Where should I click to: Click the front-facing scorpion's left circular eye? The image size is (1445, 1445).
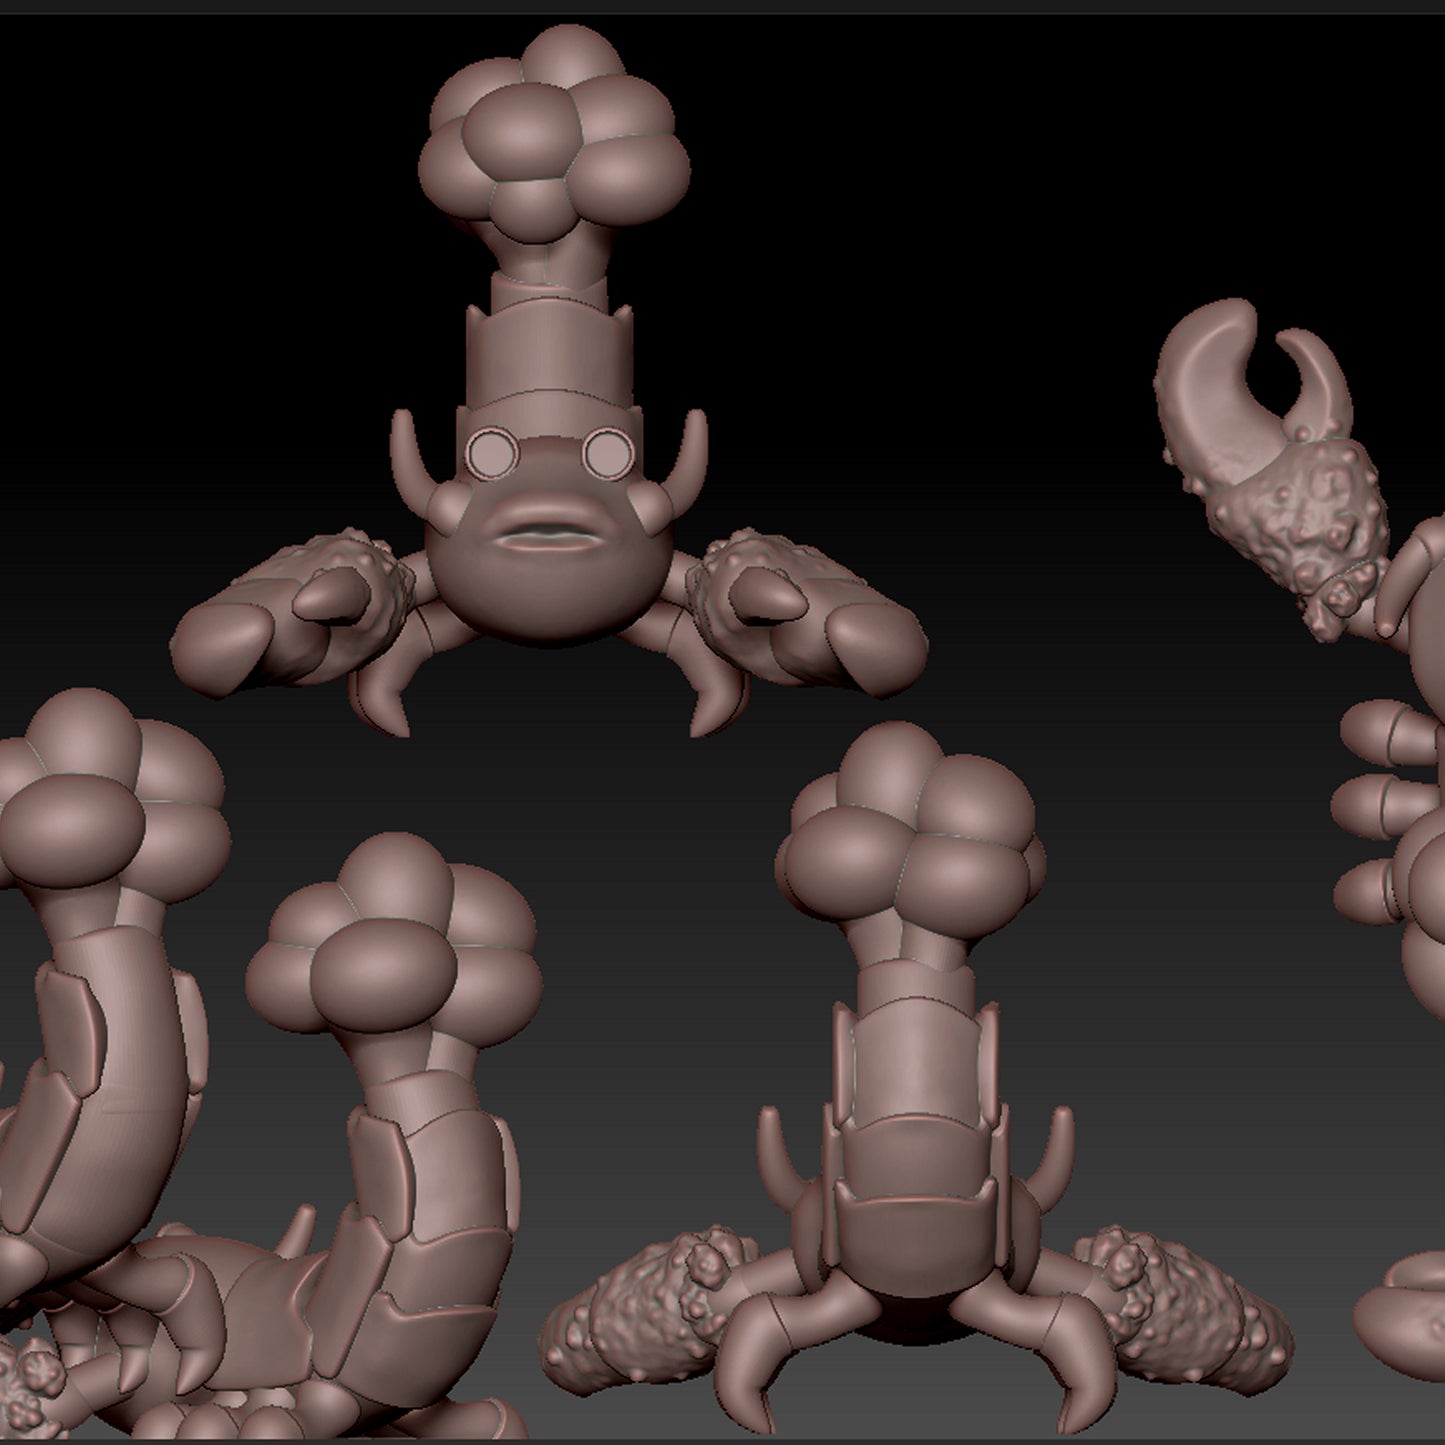pyautogui.click(x=491, y=452)
